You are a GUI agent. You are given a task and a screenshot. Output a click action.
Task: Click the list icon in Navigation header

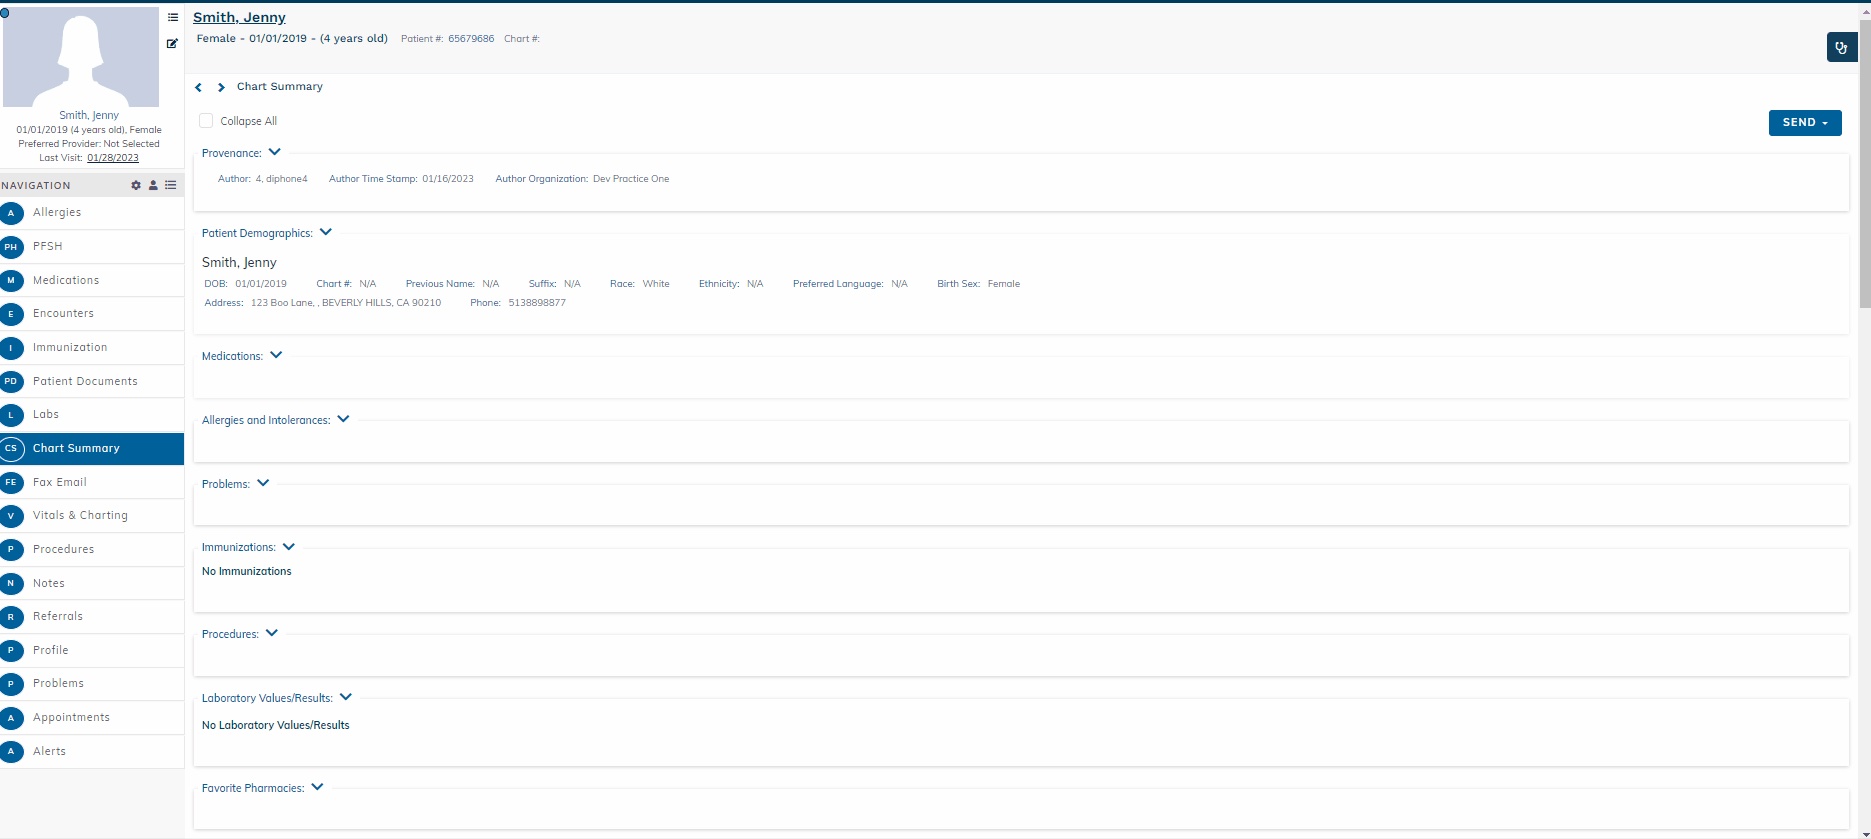coord(171,185)
